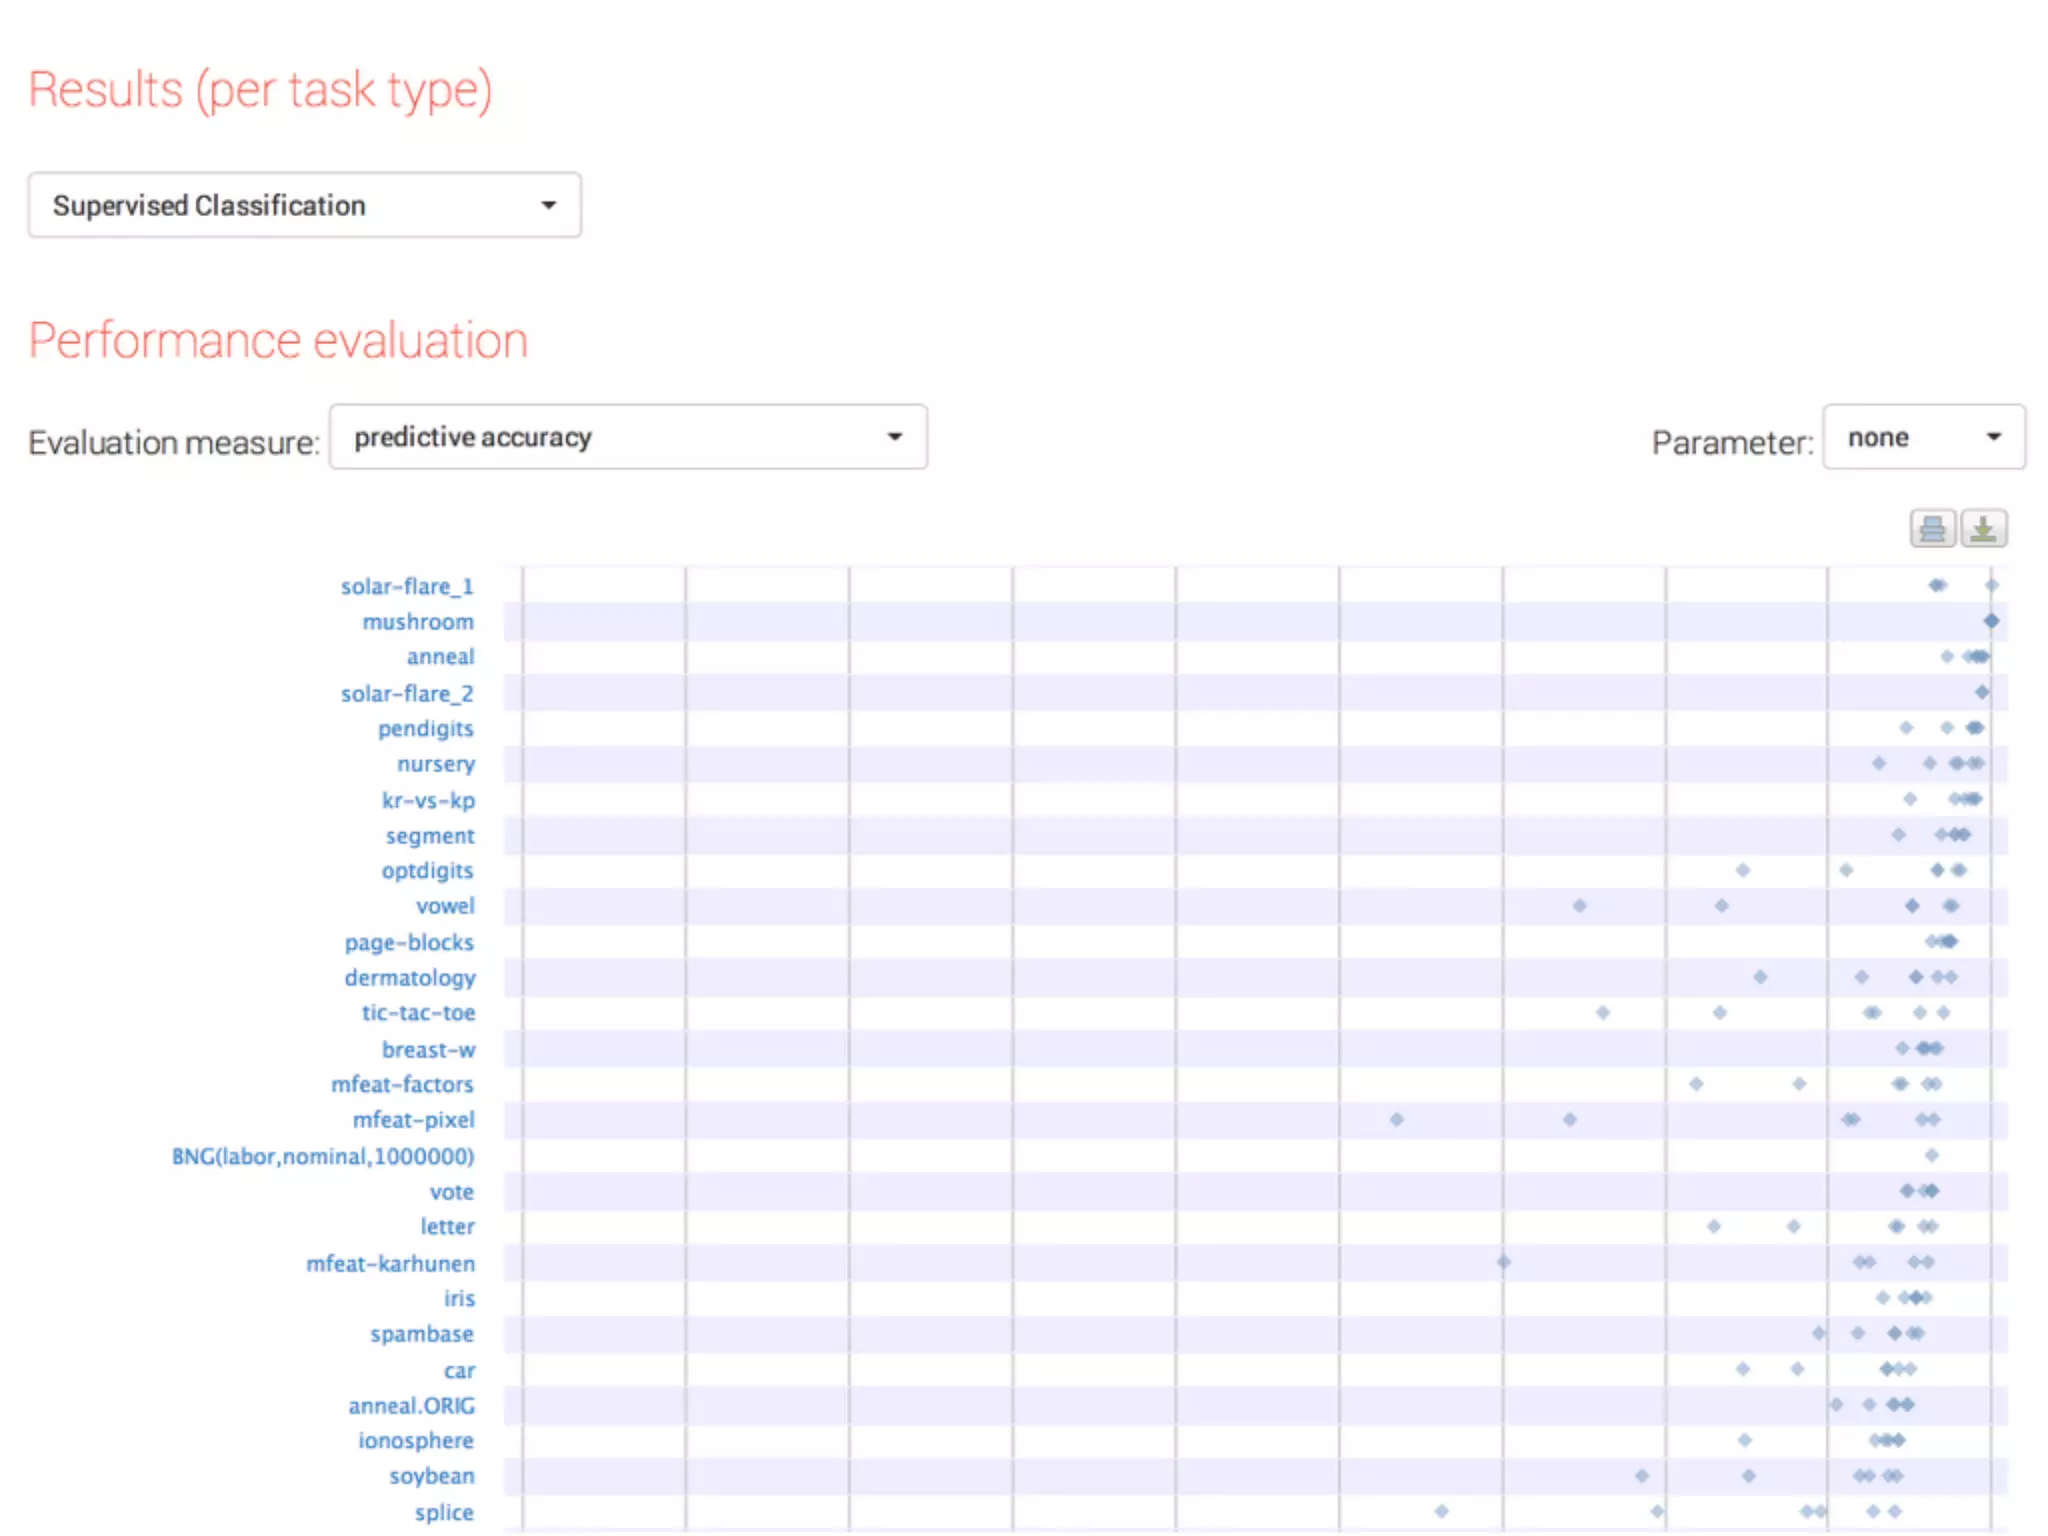
Task: Open the tic-tac-toe dataset link
Action: tap(418, 1013)
